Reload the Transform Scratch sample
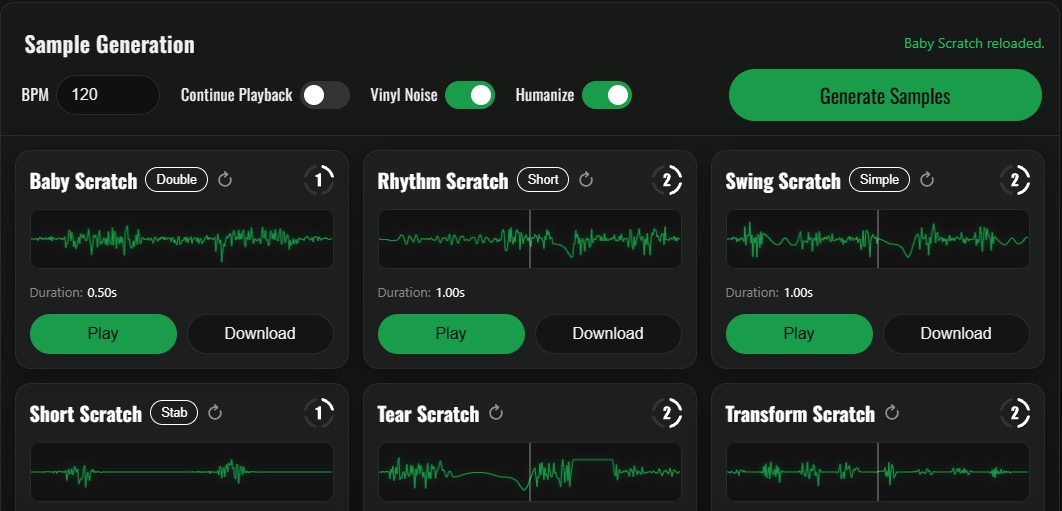 pos(892,412)
